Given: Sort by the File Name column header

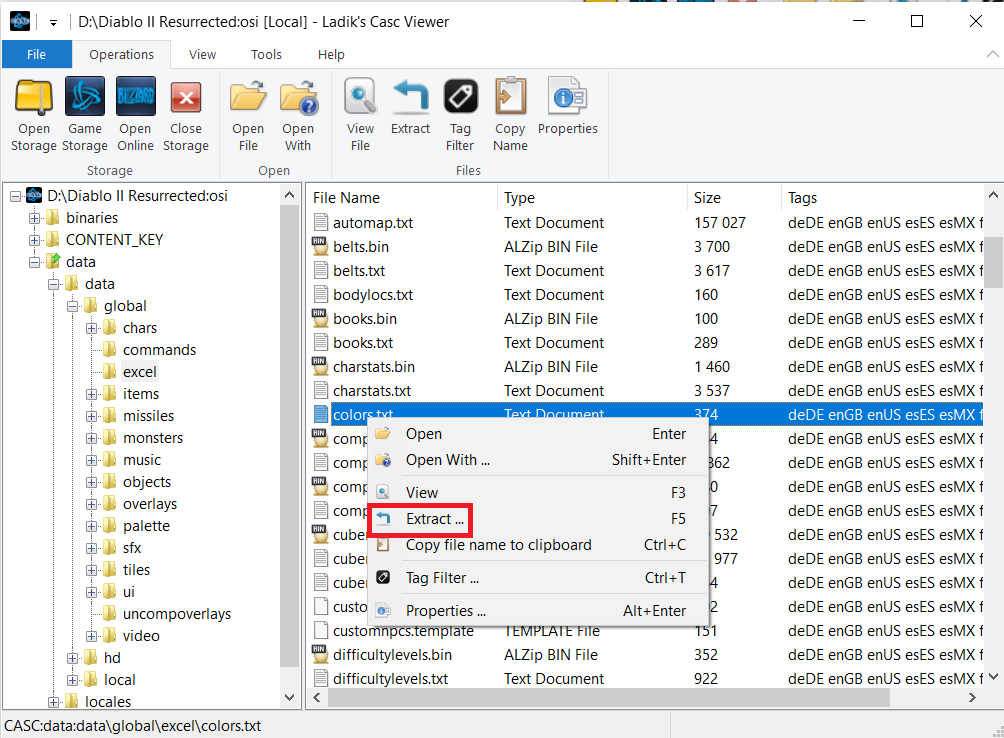Looking at the screenshot, I should (402, 198).
